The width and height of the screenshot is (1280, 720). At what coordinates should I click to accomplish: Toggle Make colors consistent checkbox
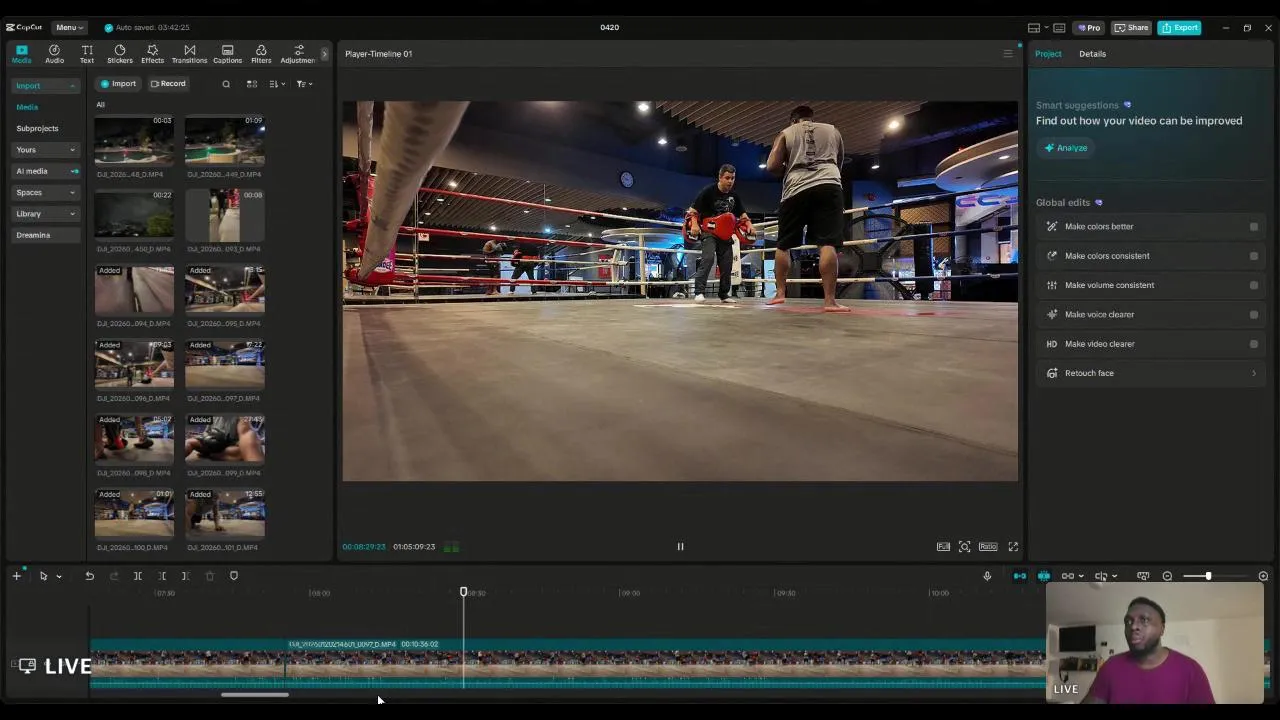(1254, 256)
